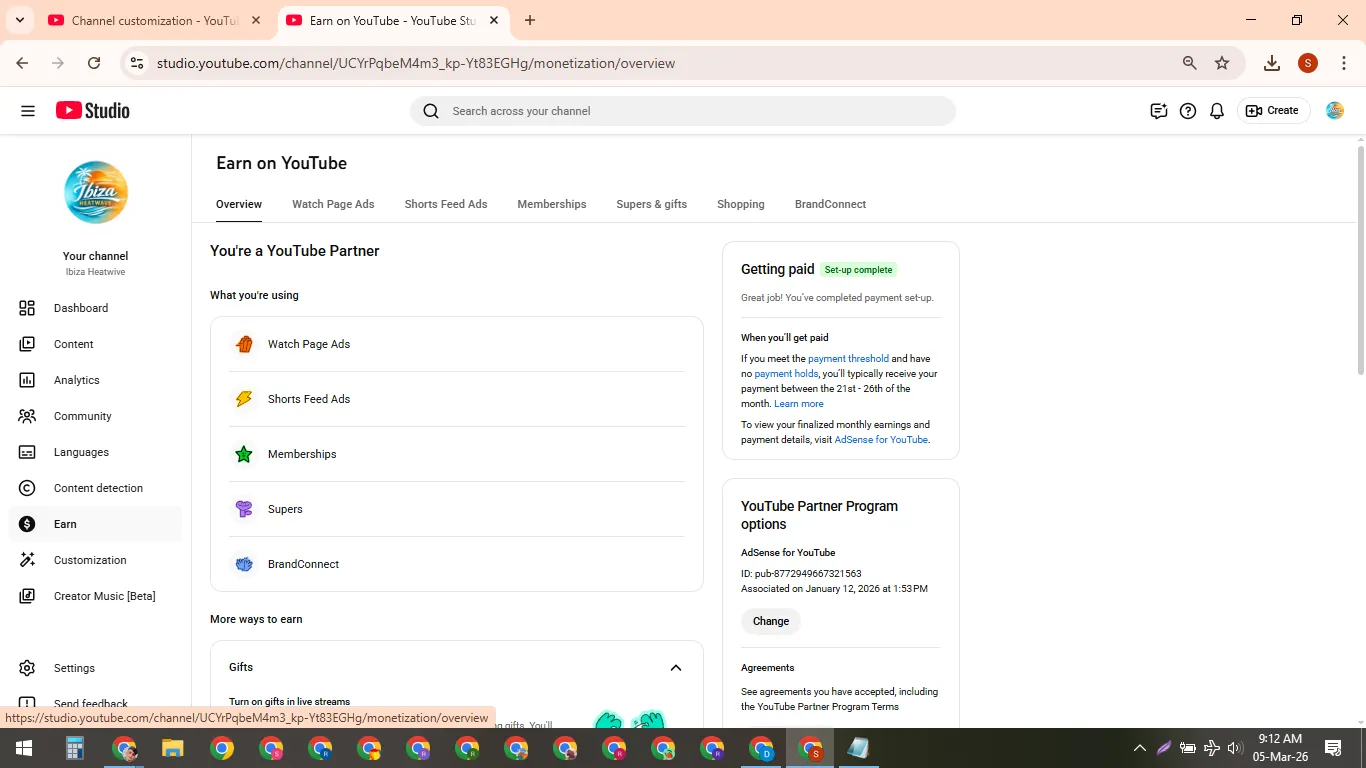1366x768 pixels.
Task: Click the purple Supers icon
Action: [x=244, y=509]
